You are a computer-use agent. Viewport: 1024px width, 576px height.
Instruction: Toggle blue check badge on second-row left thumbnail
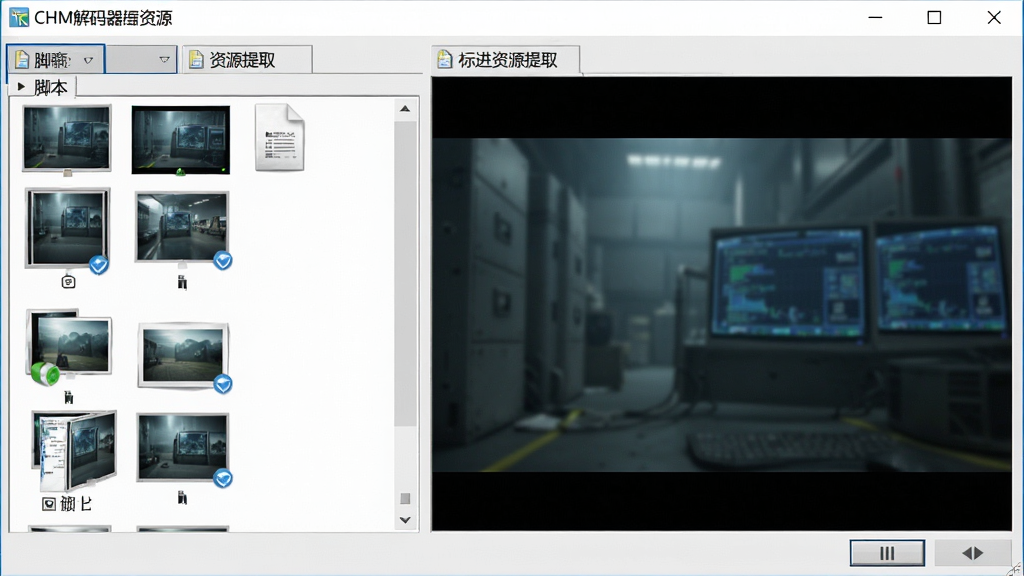tap(99, 264)
